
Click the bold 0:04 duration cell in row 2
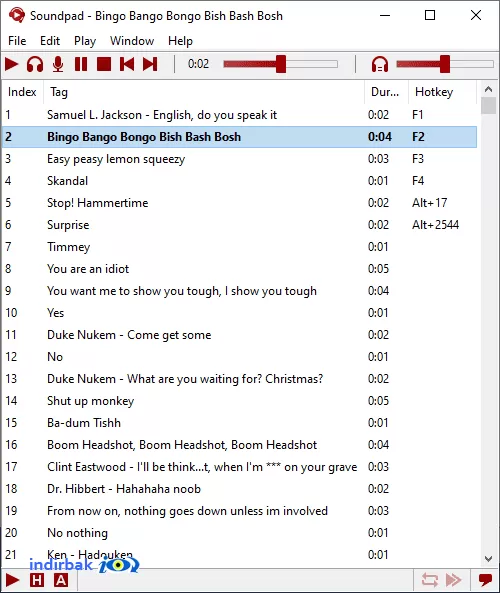380,137
